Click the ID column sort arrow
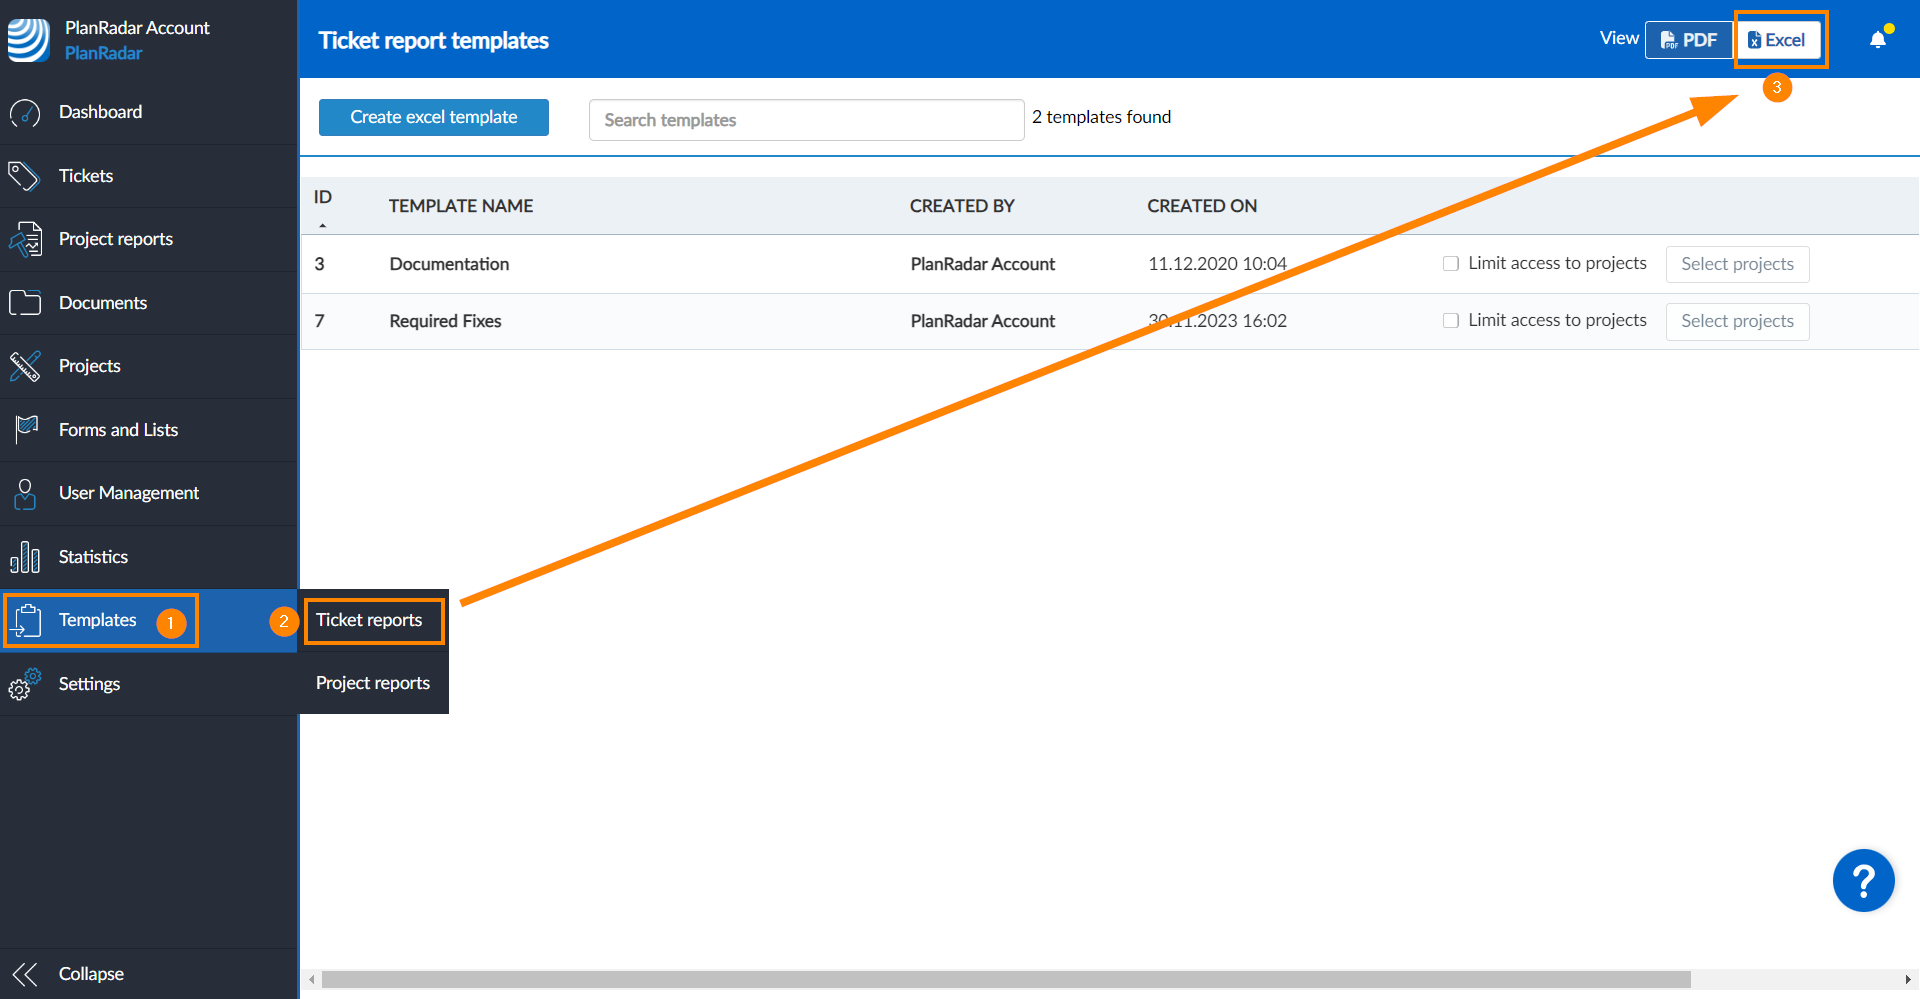 point(322,225)
